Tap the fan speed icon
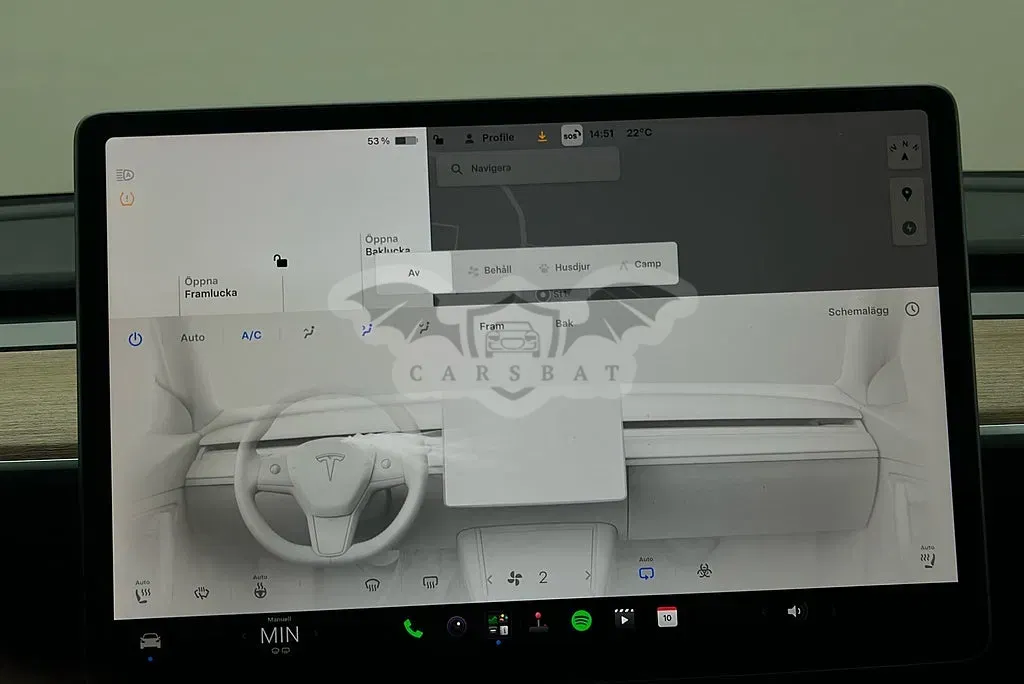This screenshot has width=1024, height=684. tap(515, 578)
